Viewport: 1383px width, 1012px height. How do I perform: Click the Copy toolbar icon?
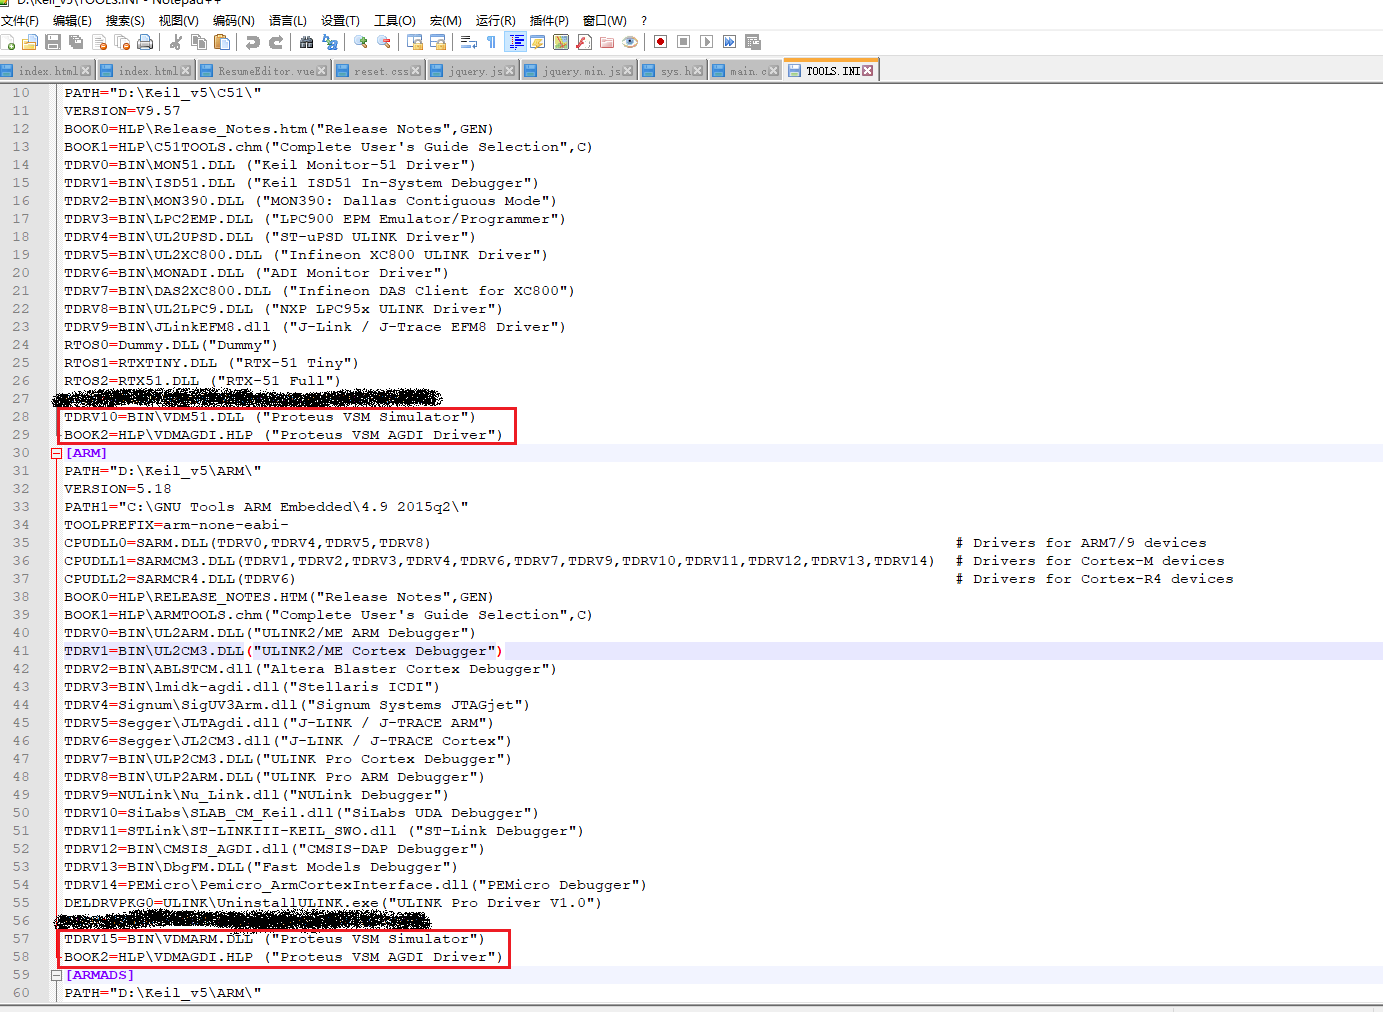coord(199,42)
